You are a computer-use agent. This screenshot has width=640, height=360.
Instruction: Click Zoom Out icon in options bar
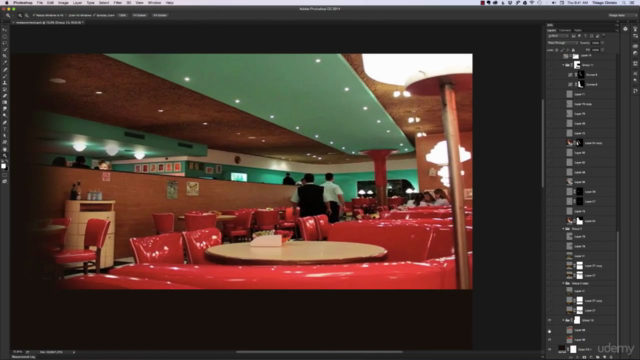click(27, 15)
